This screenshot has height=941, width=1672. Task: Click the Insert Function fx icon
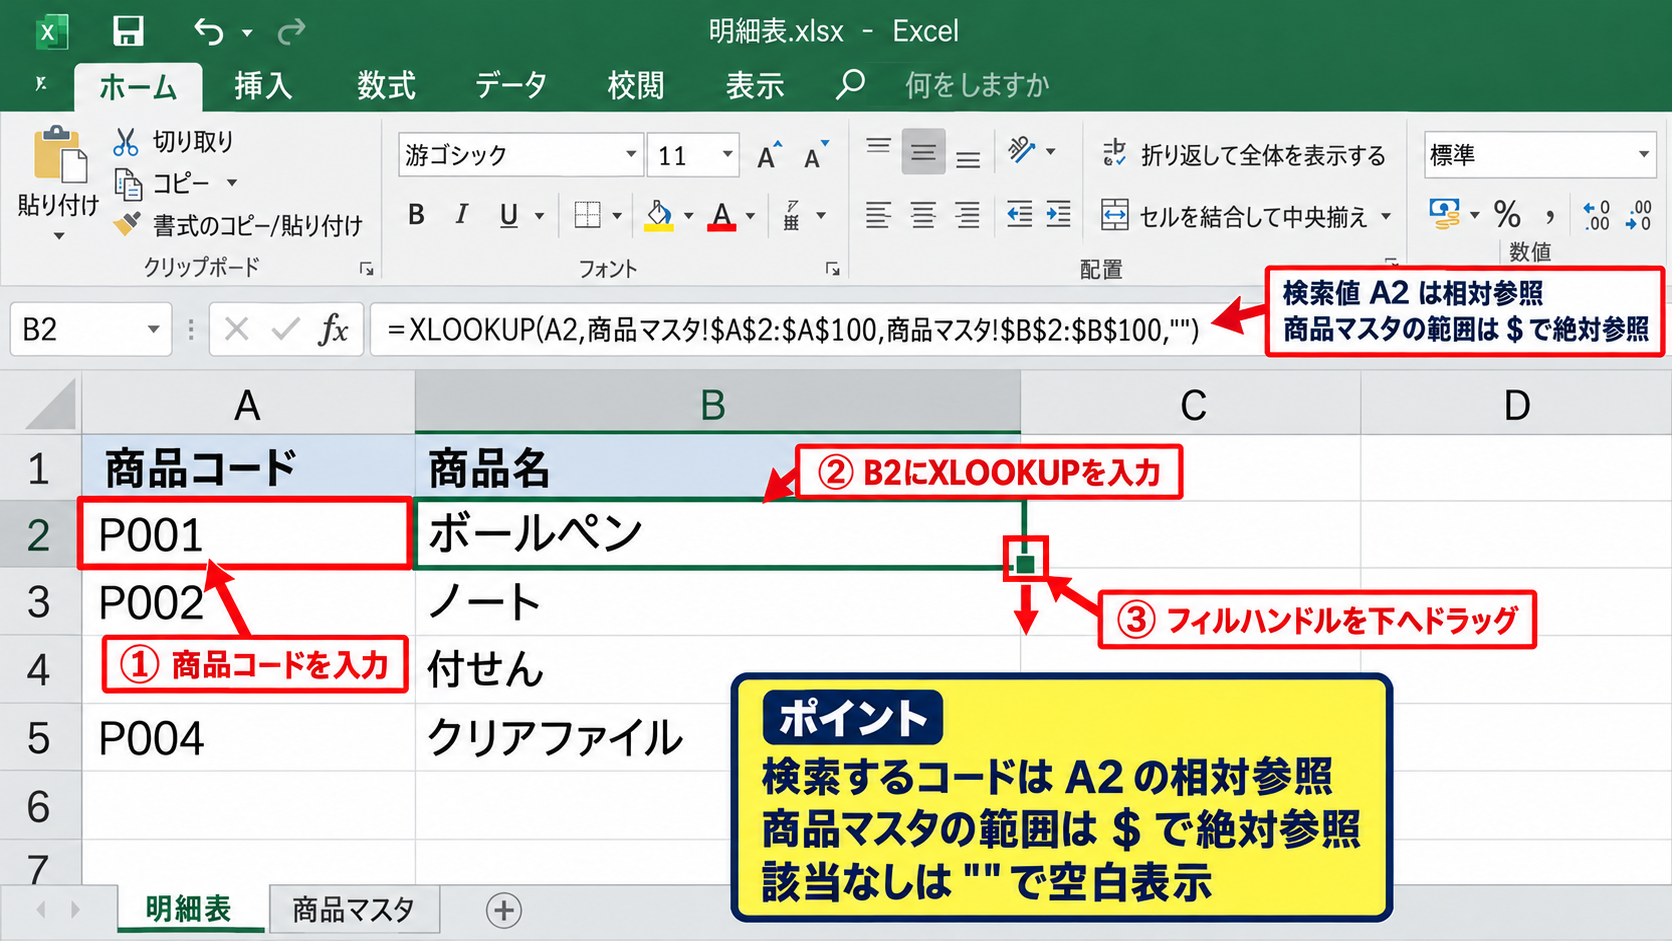click(x=333, y=329)
